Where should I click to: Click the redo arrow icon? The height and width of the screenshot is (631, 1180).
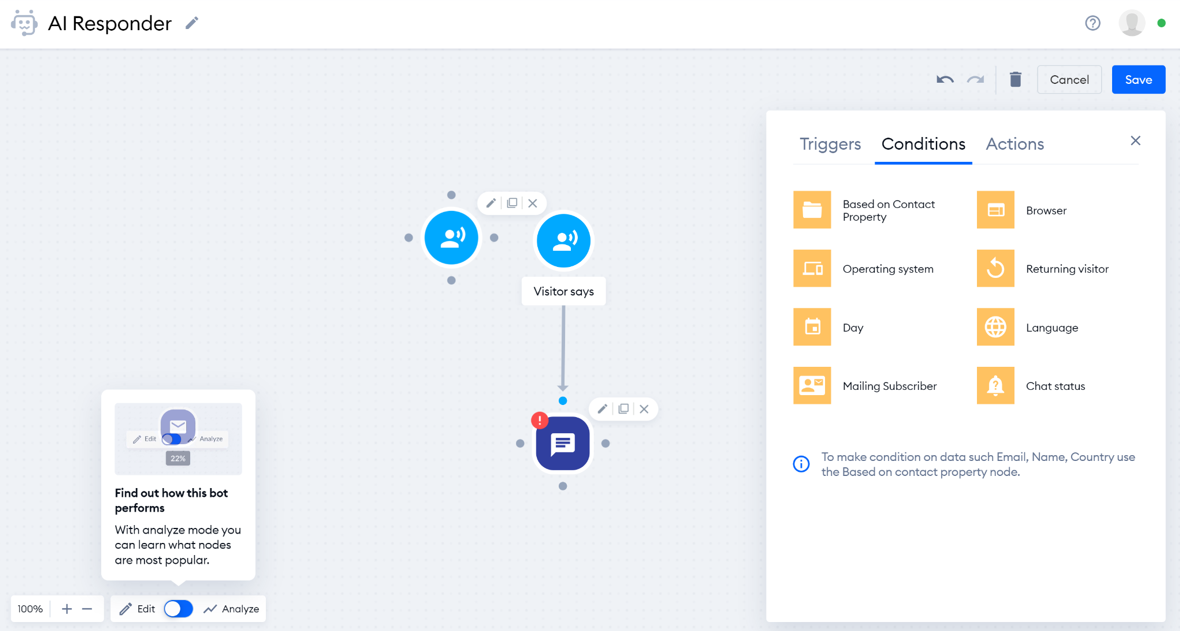tap(975, 80)
